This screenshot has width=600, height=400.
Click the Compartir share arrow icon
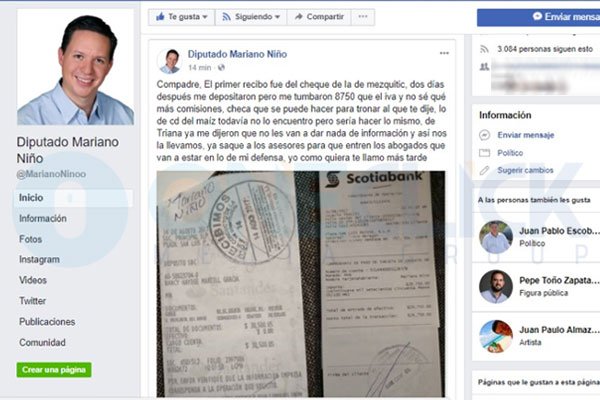[299, 16]
